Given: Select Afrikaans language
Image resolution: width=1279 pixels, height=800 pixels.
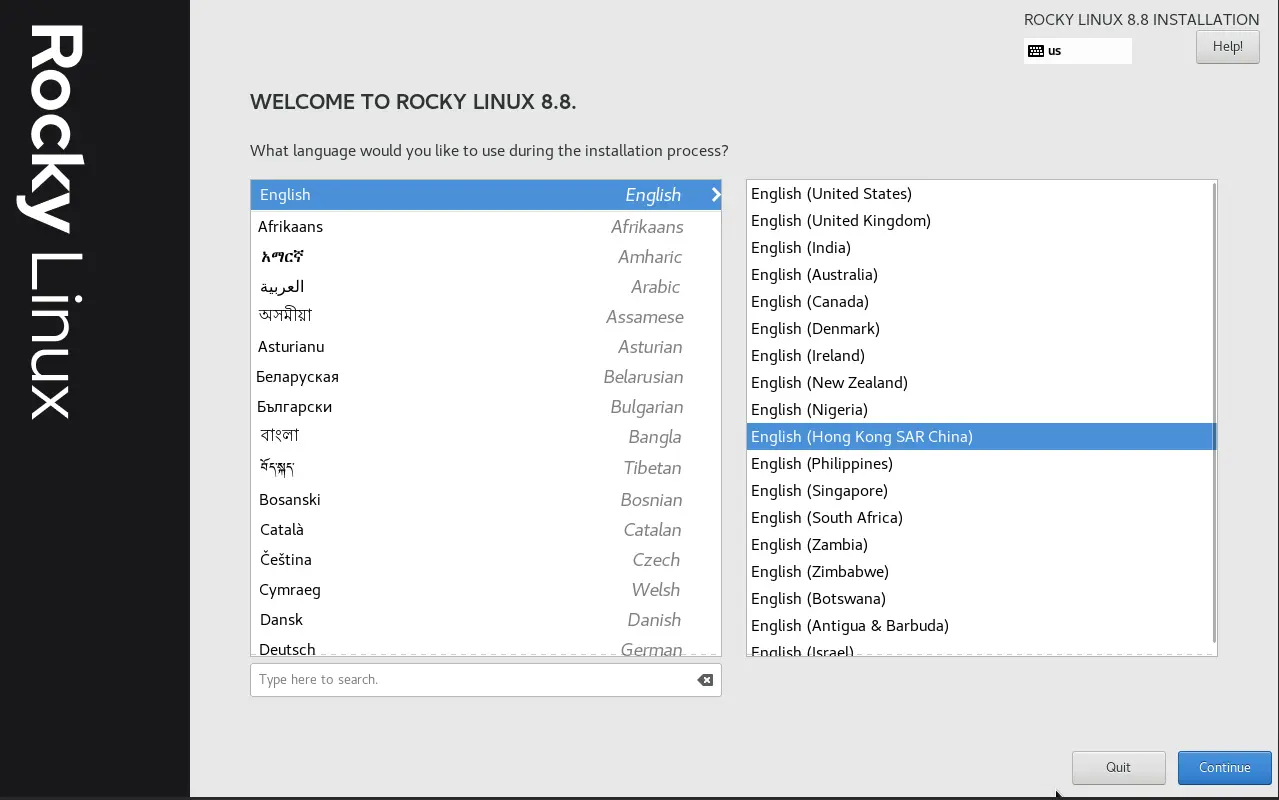Looking at the screenshot, I should coord(486,227).
